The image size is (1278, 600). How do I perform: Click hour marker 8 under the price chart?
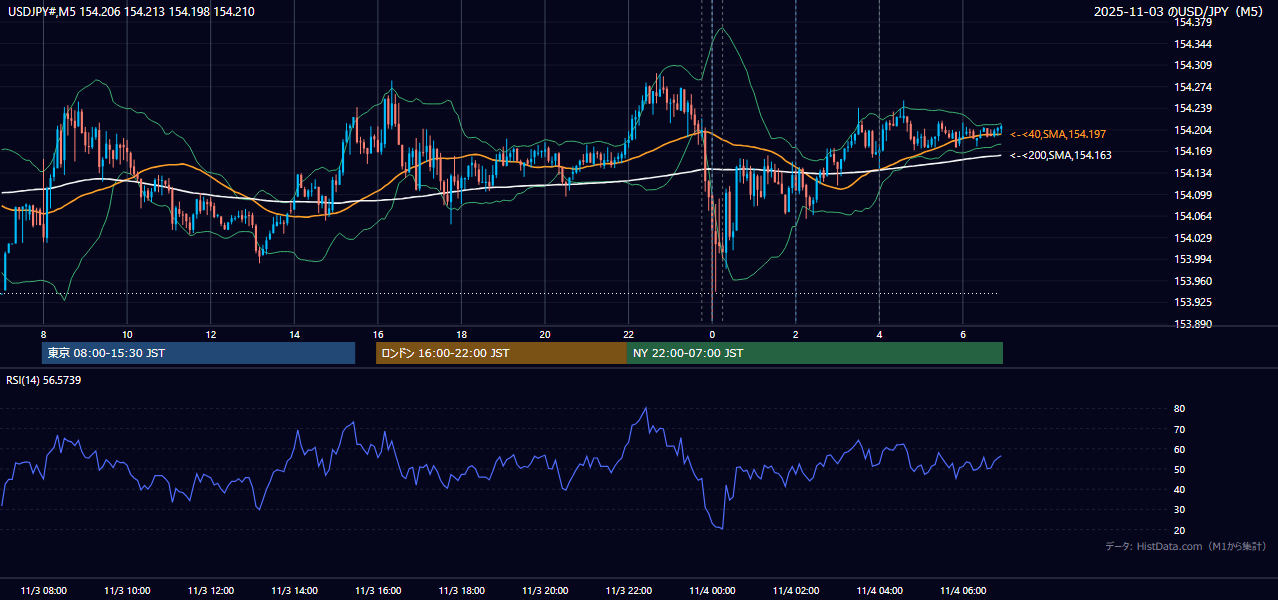[44, 334]
